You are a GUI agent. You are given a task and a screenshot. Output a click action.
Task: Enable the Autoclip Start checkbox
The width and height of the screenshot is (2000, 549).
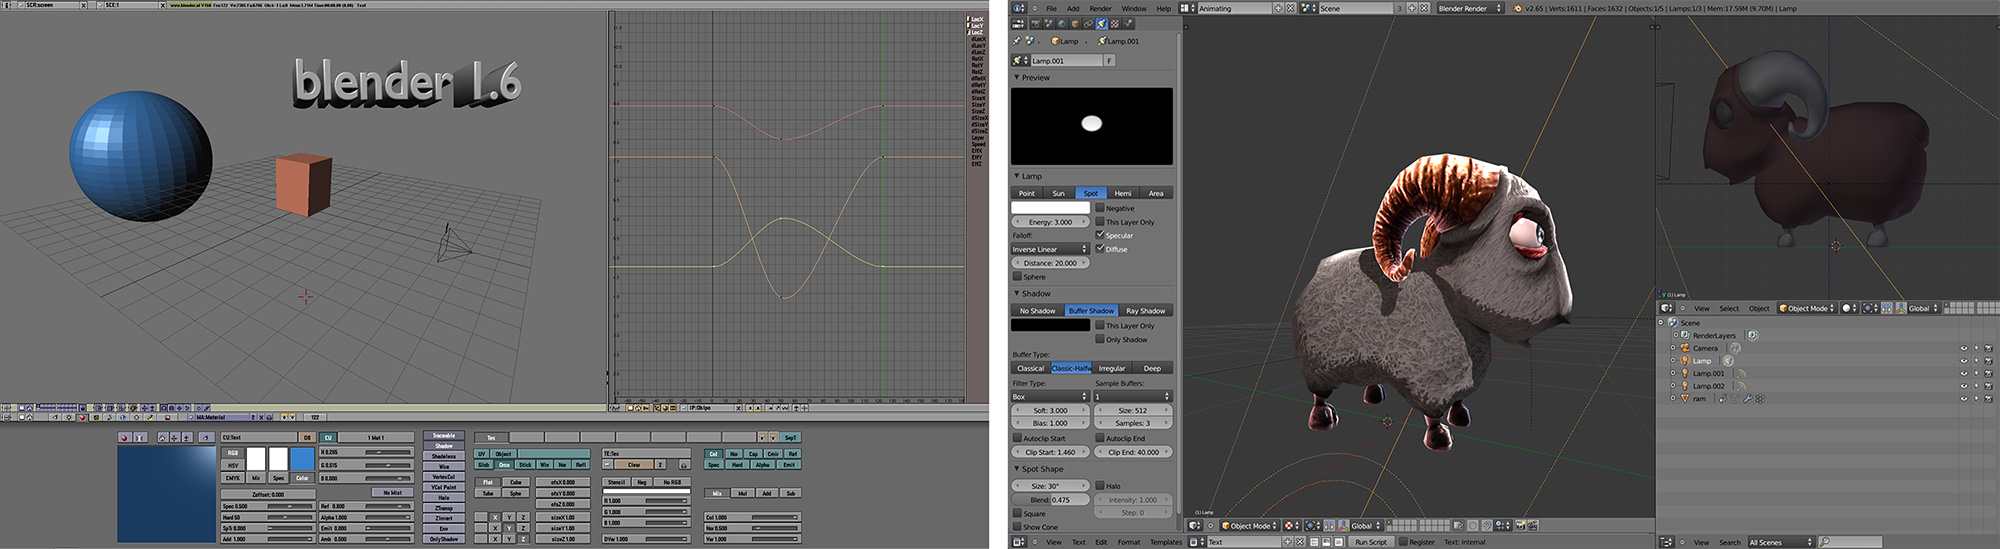tap(1017, 438)
